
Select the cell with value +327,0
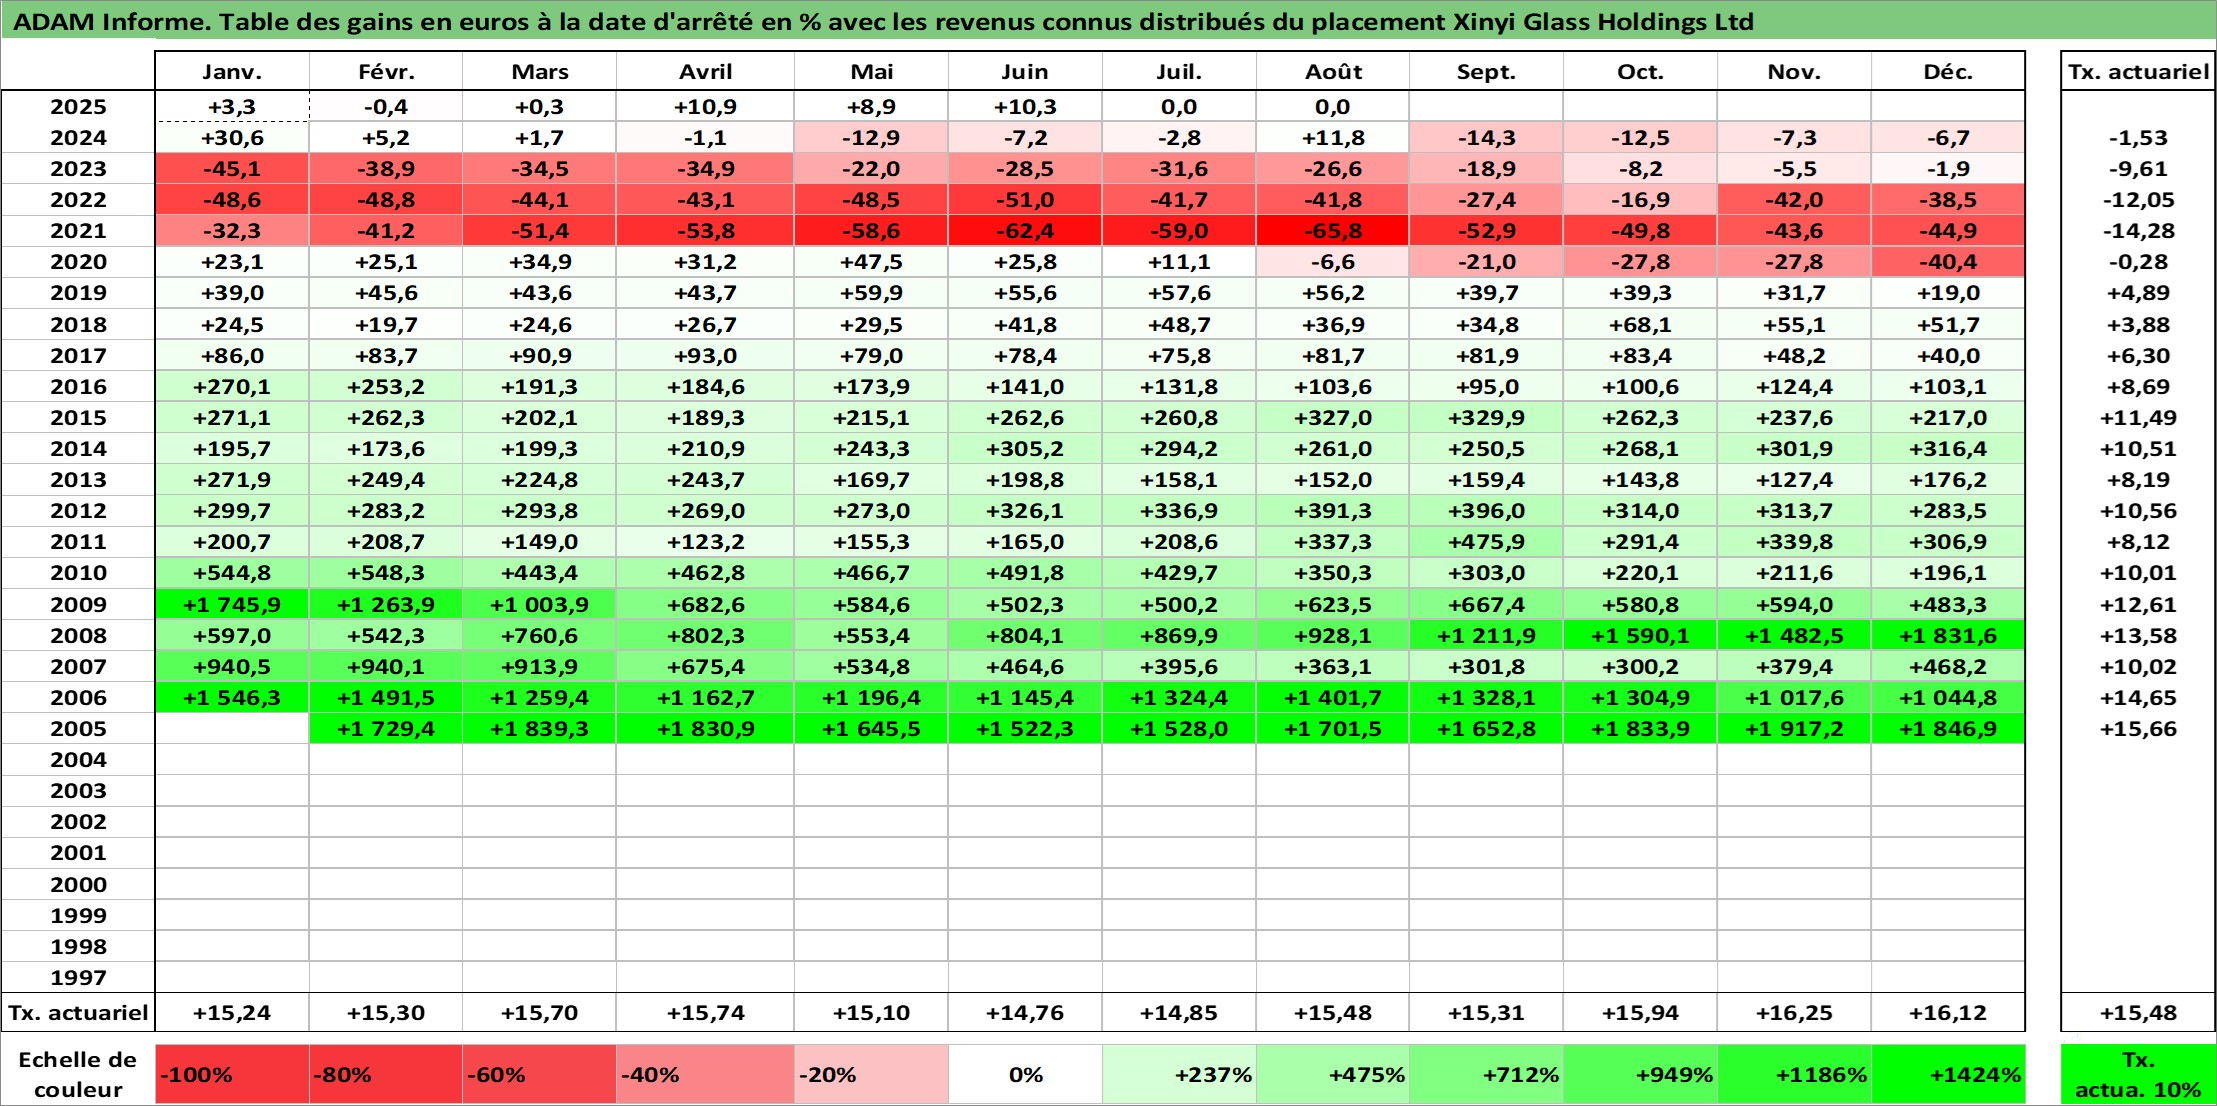1333,418
